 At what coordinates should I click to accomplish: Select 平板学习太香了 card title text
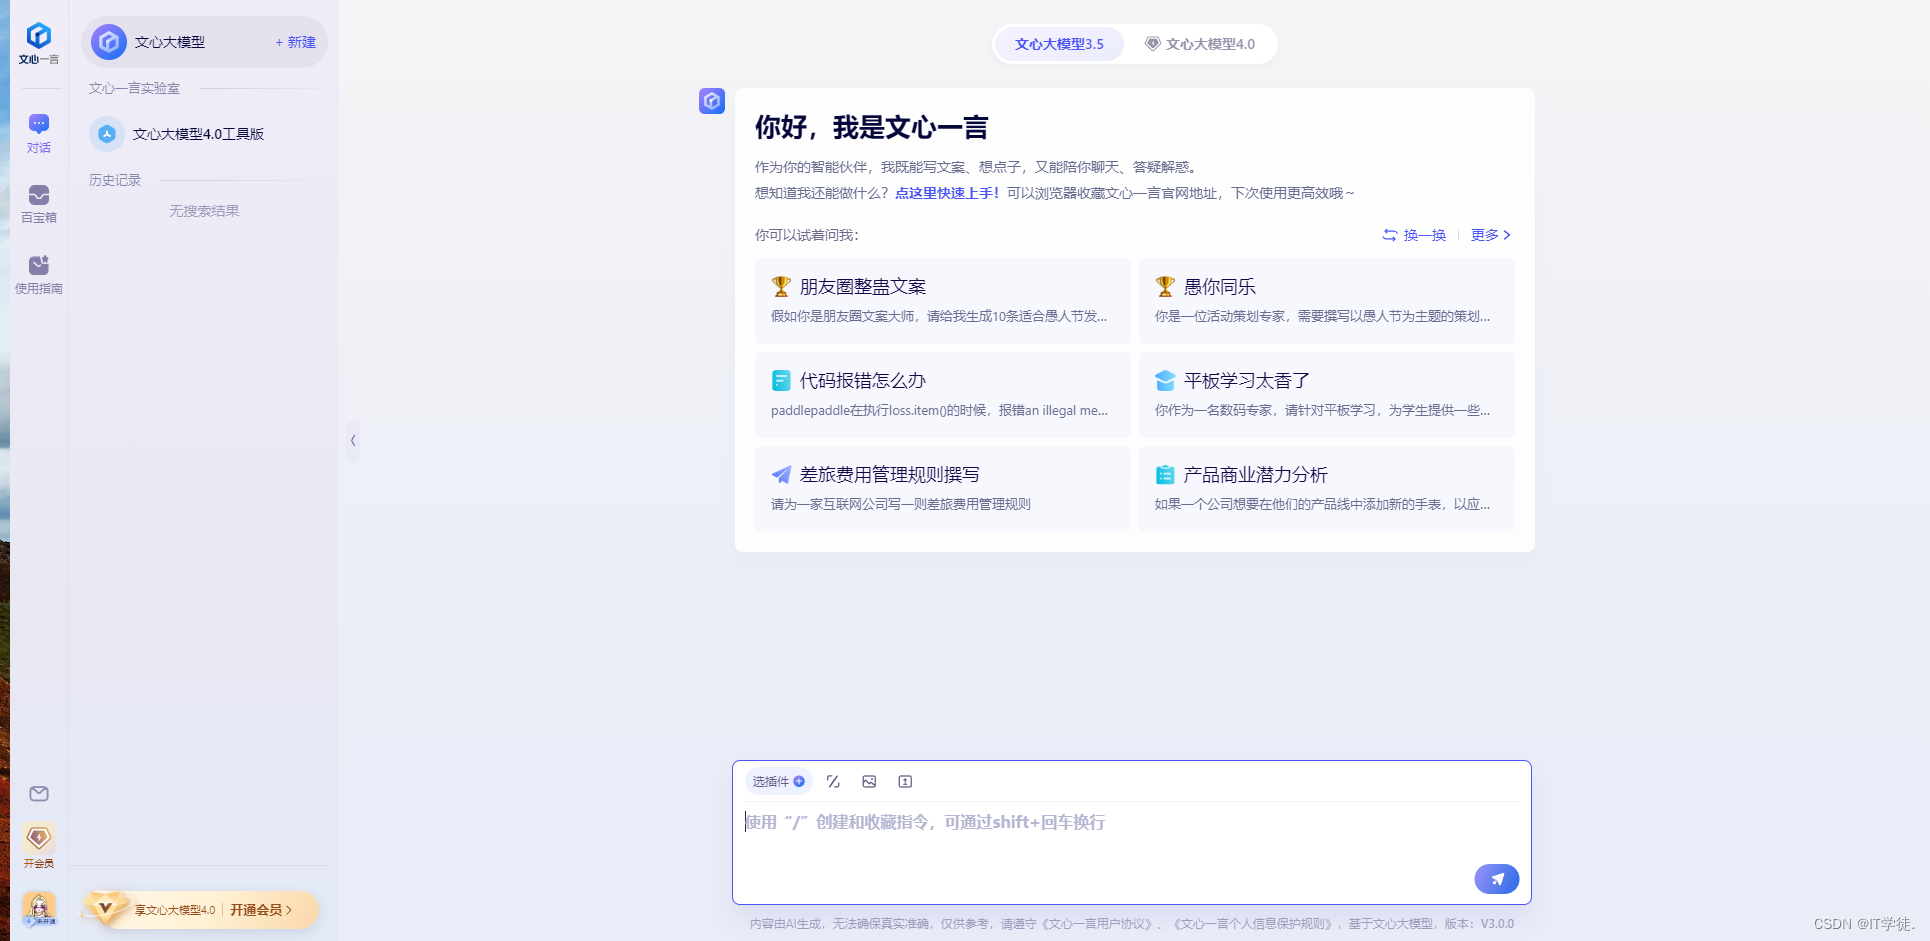(x=1247, y=381)
